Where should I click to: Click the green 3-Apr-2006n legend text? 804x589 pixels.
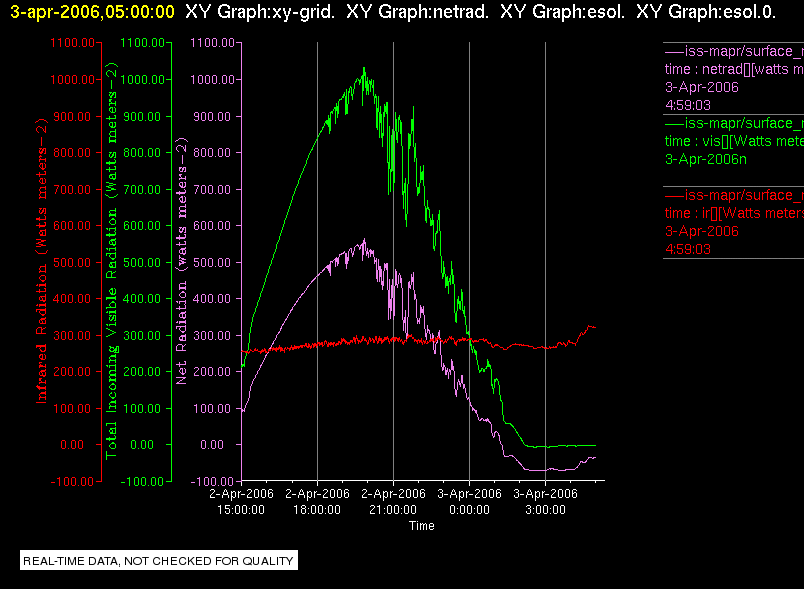706,159
